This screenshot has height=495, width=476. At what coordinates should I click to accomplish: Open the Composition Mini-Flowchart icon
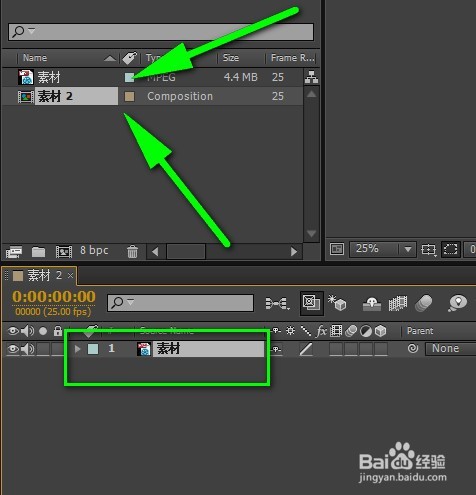click(x=277, y=303)
